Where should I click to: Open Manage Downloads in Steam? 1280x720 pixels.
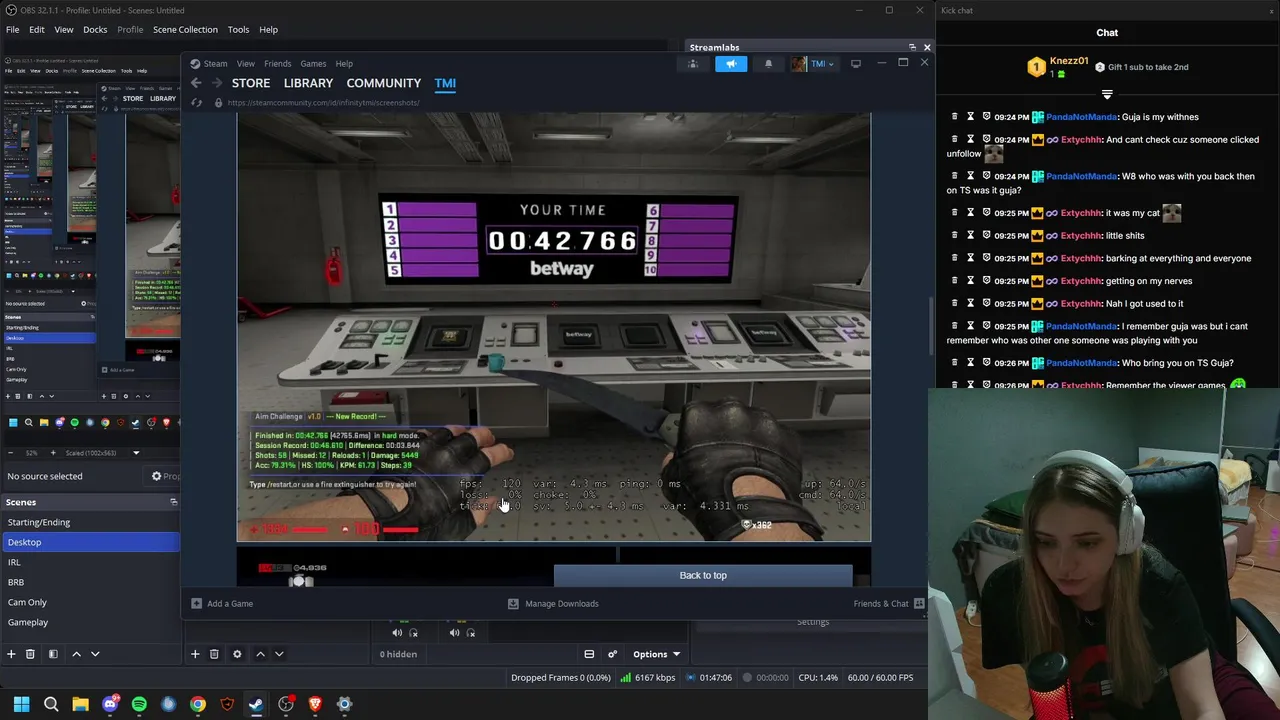[553, 603]
